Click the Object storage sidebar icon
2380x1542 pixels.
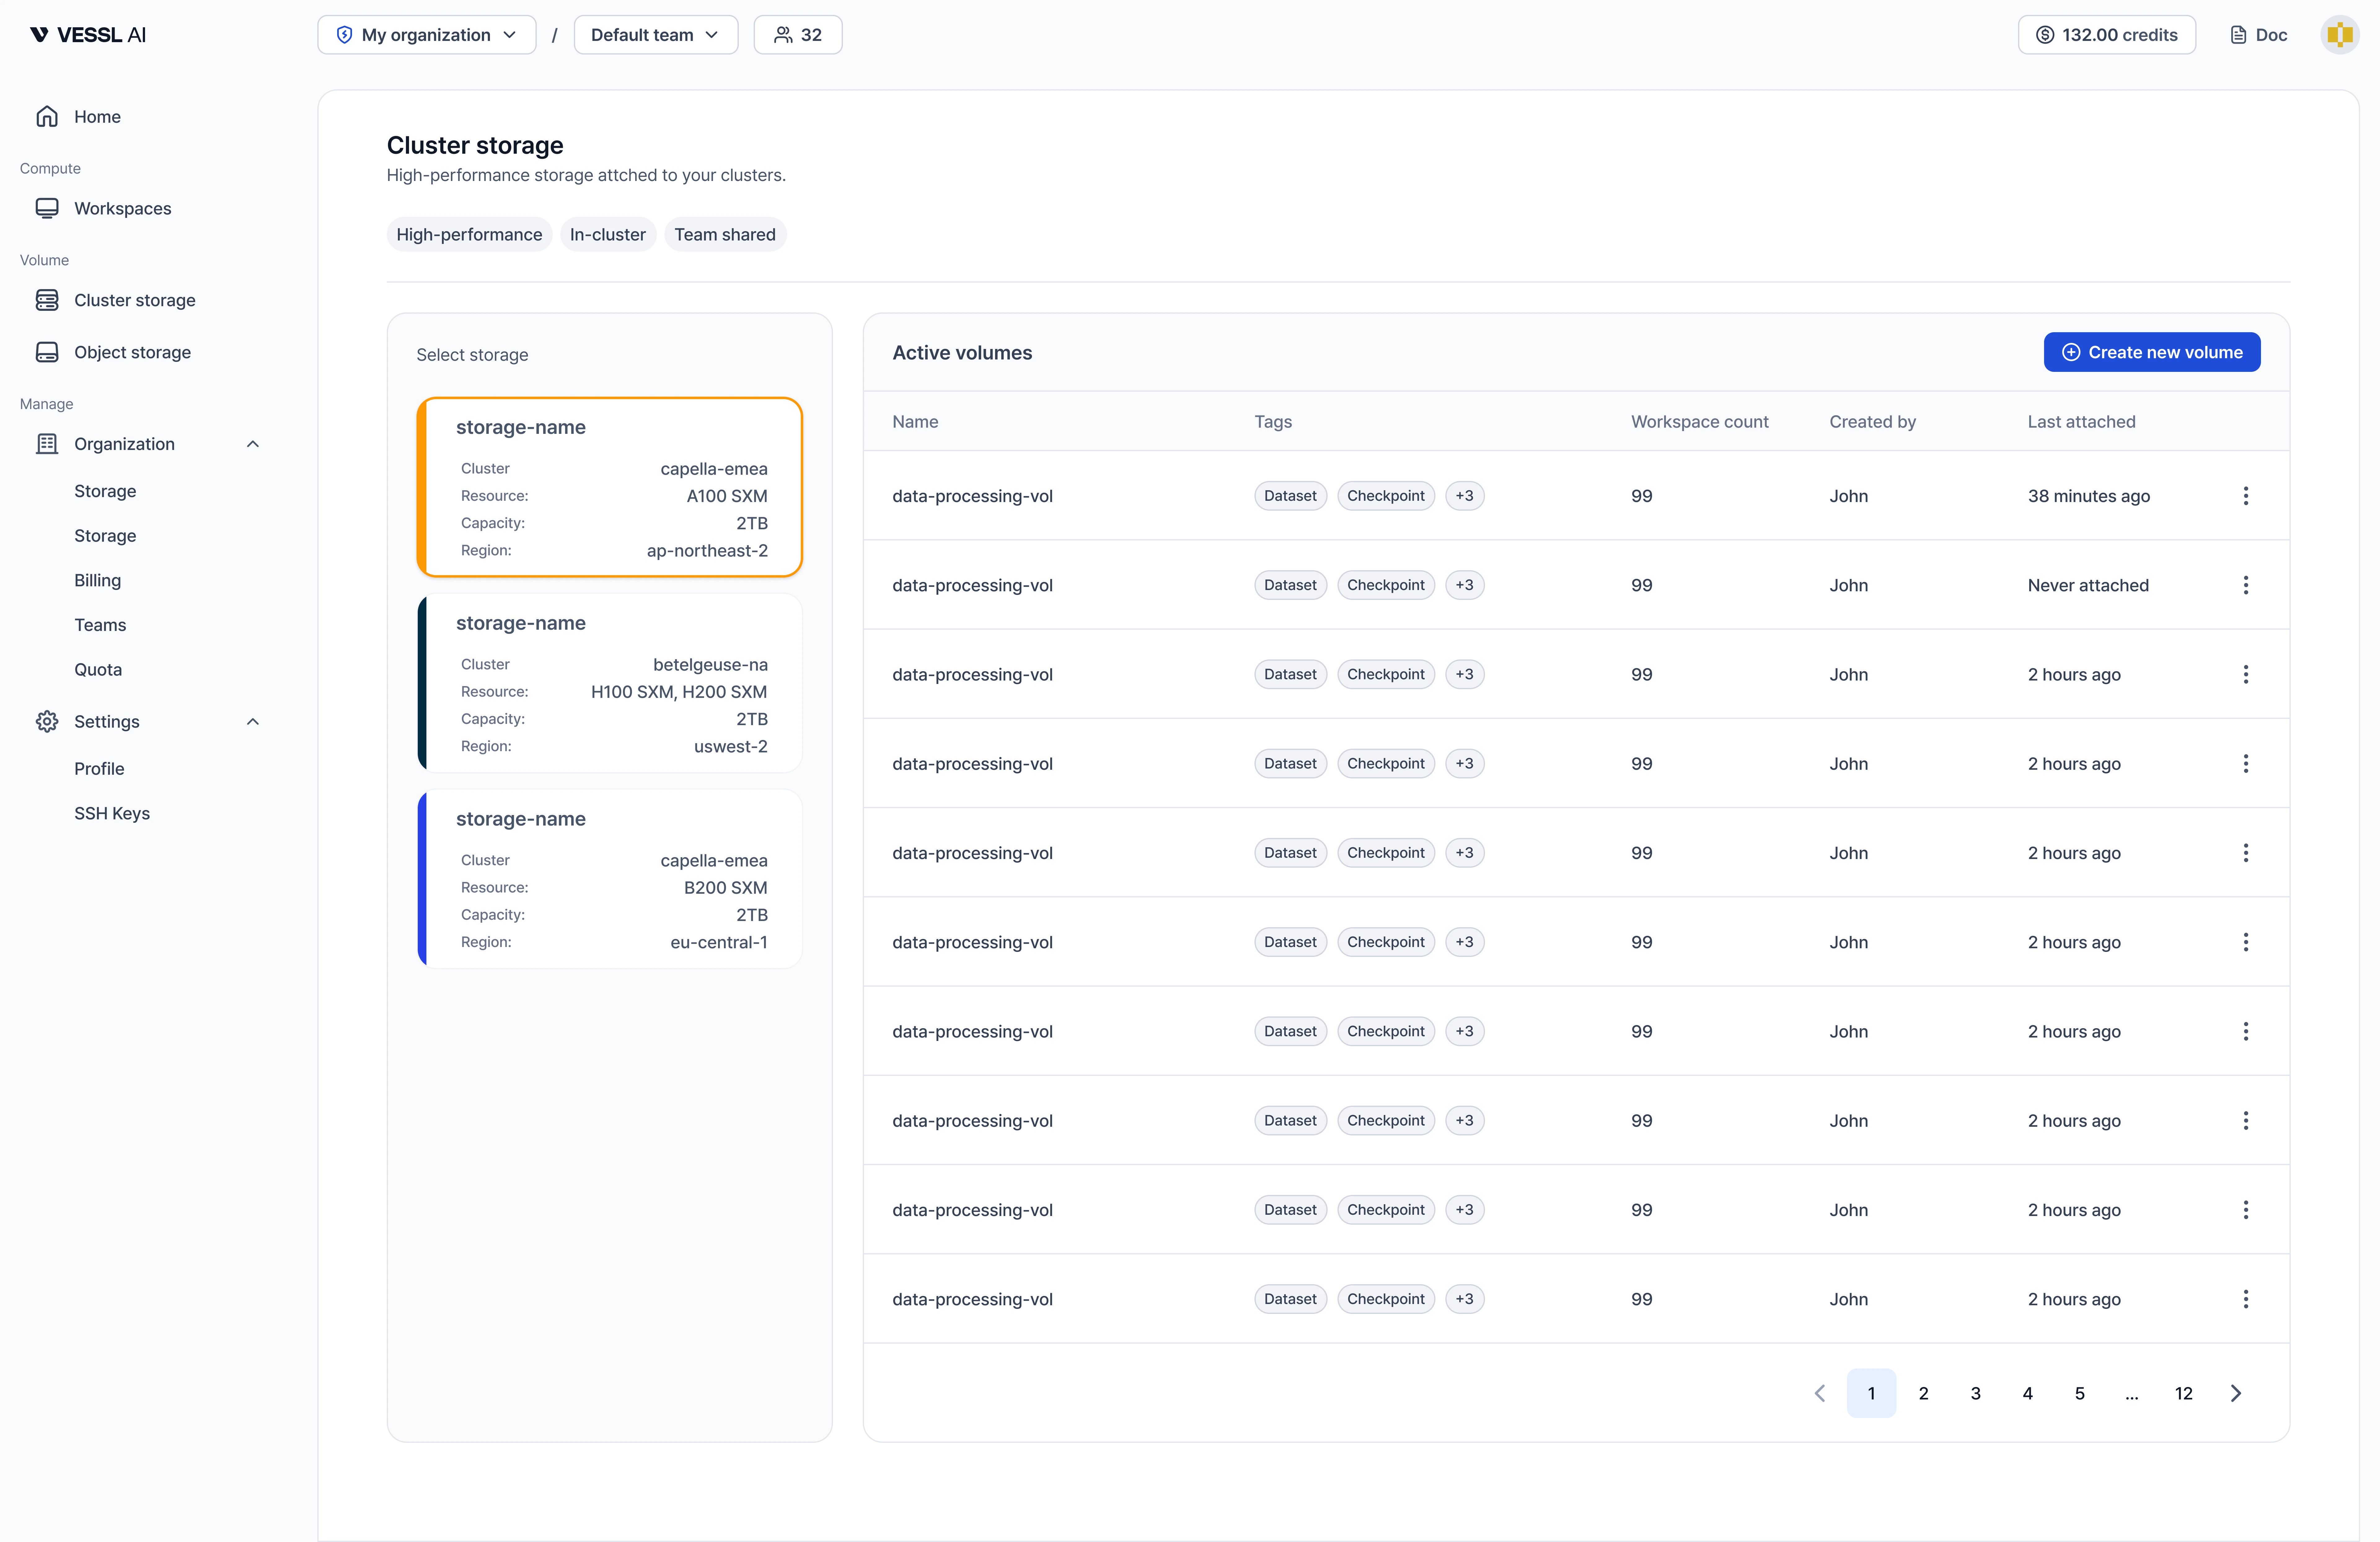pos(47,352)
